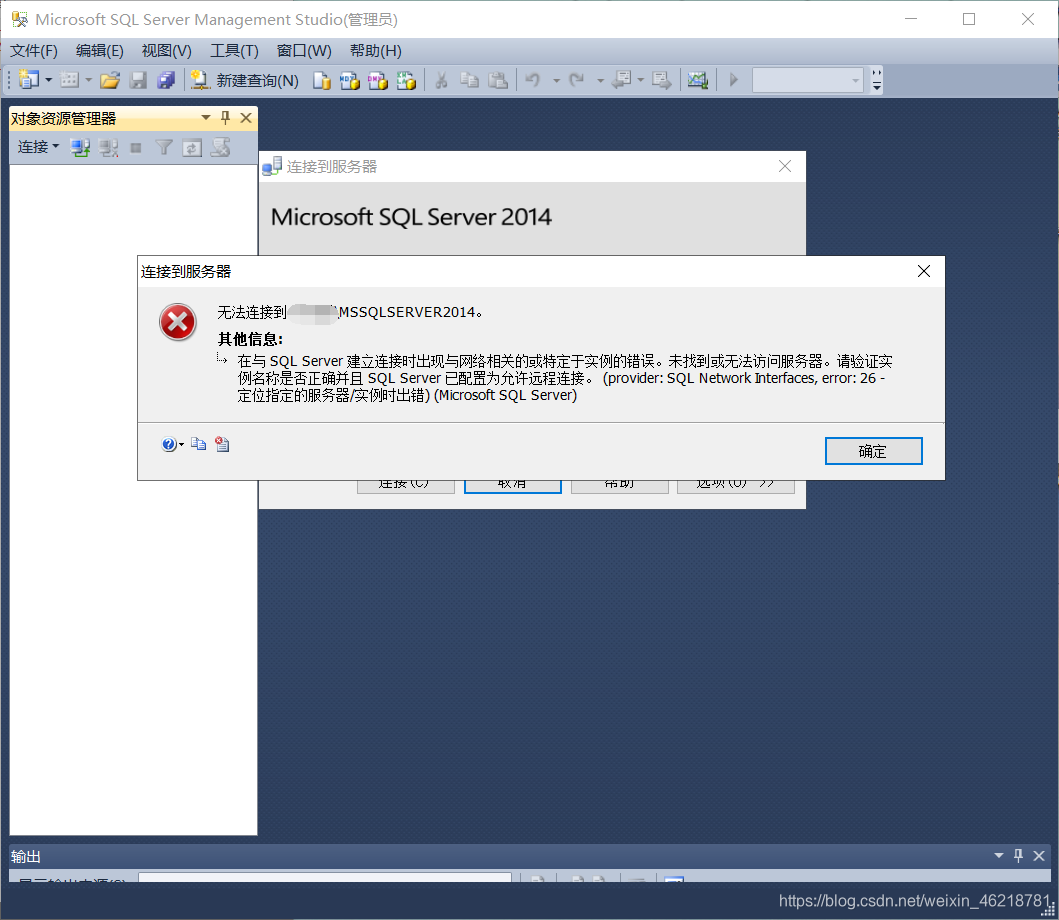Click the Add New Item toolbar icon
This screenshot has width=1059, height=920.
[70, 80]
